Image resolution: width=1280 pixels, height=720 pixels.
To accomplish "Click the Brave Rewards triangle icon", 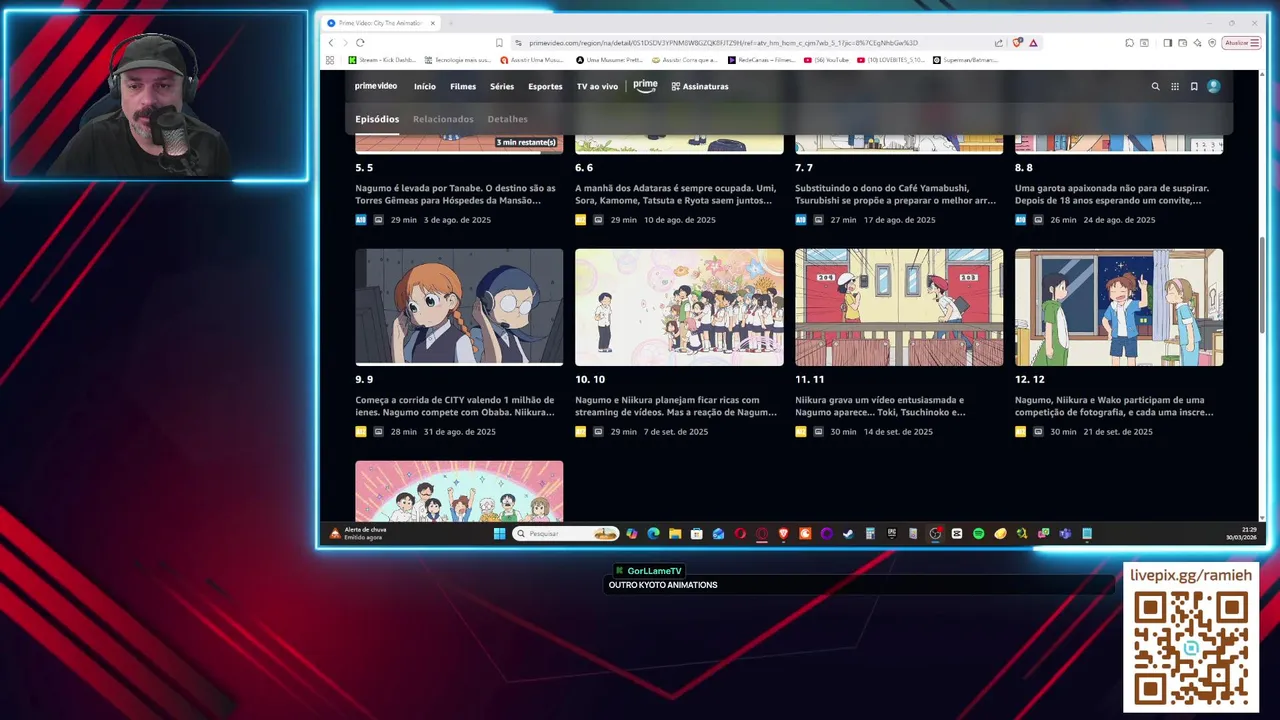I will [x=1033, y=43].
